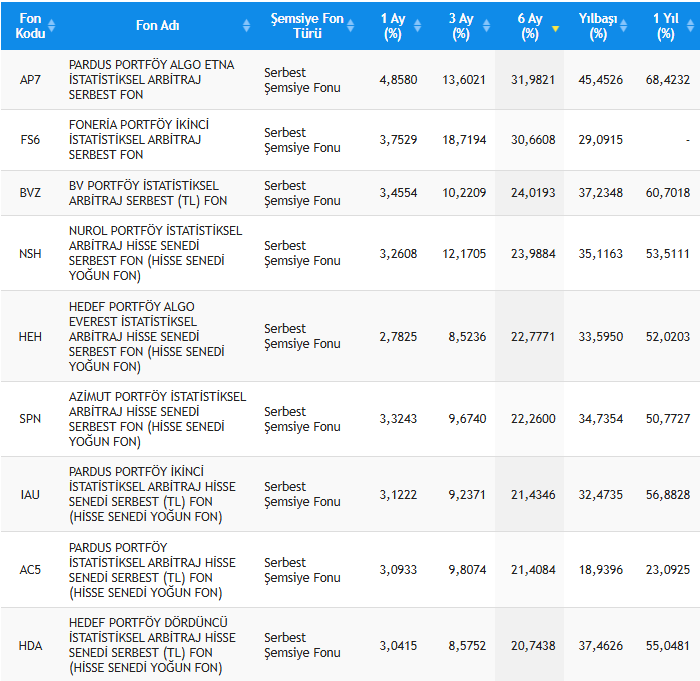This screenshot has width=700, height=681.
Task: Select fund code HEH
Action: (x=30, y=337)
